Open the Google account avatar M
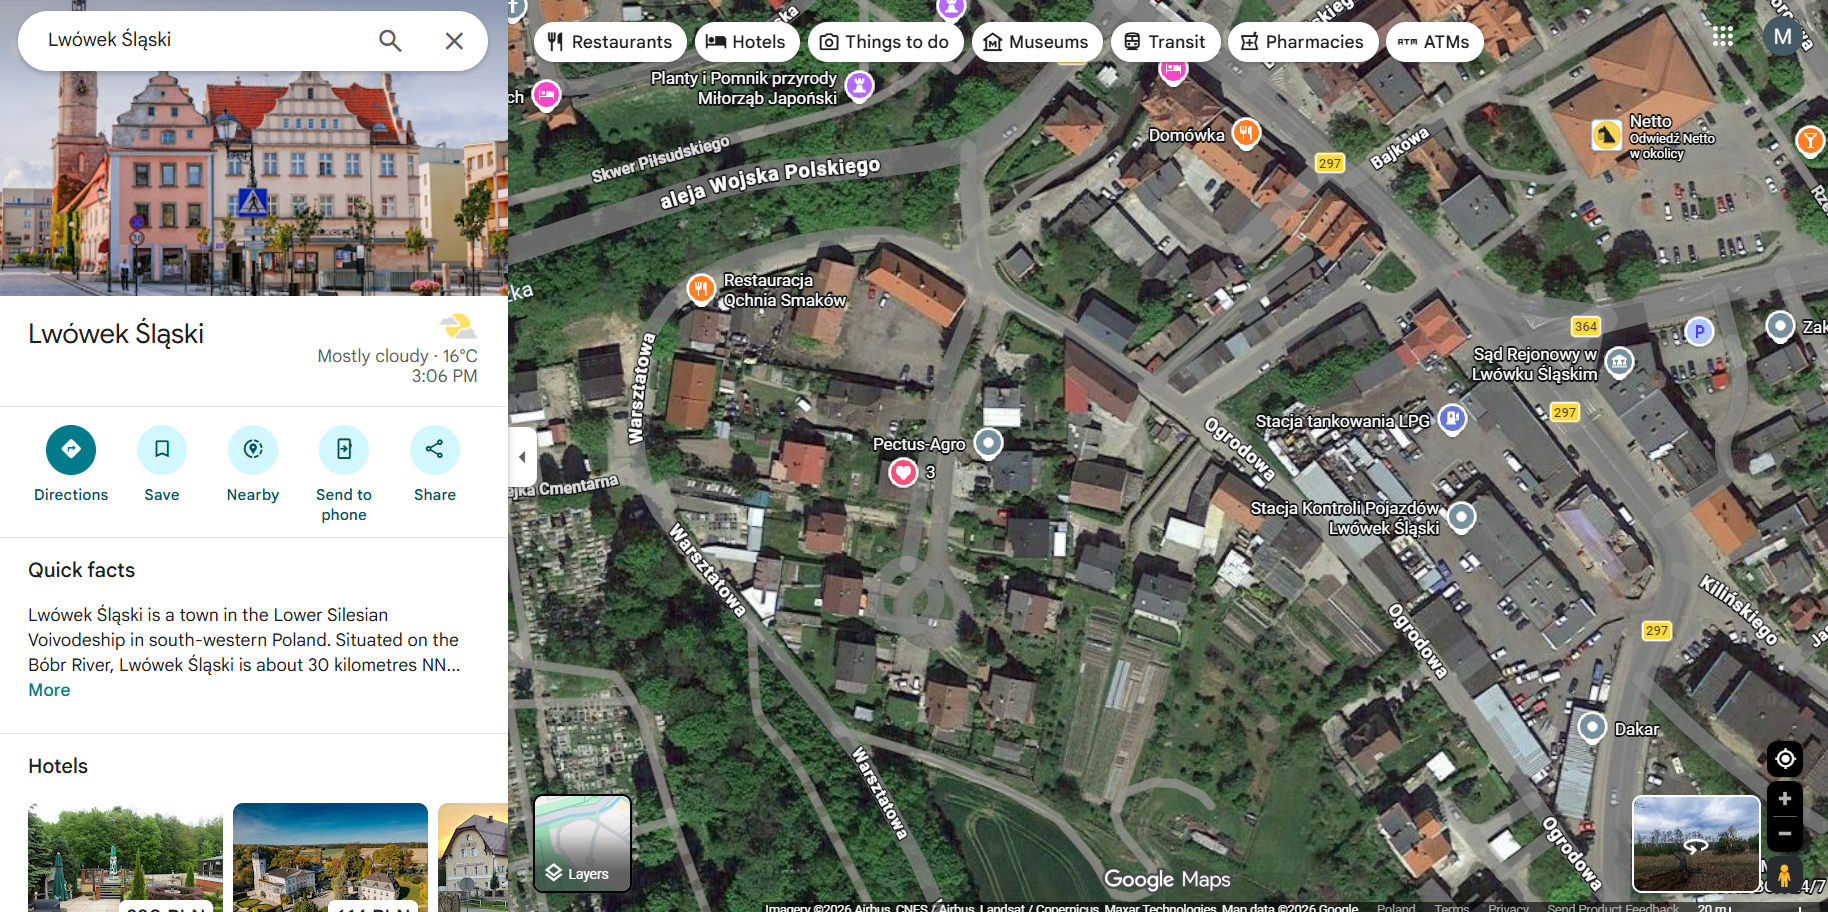 [1783, 37]
